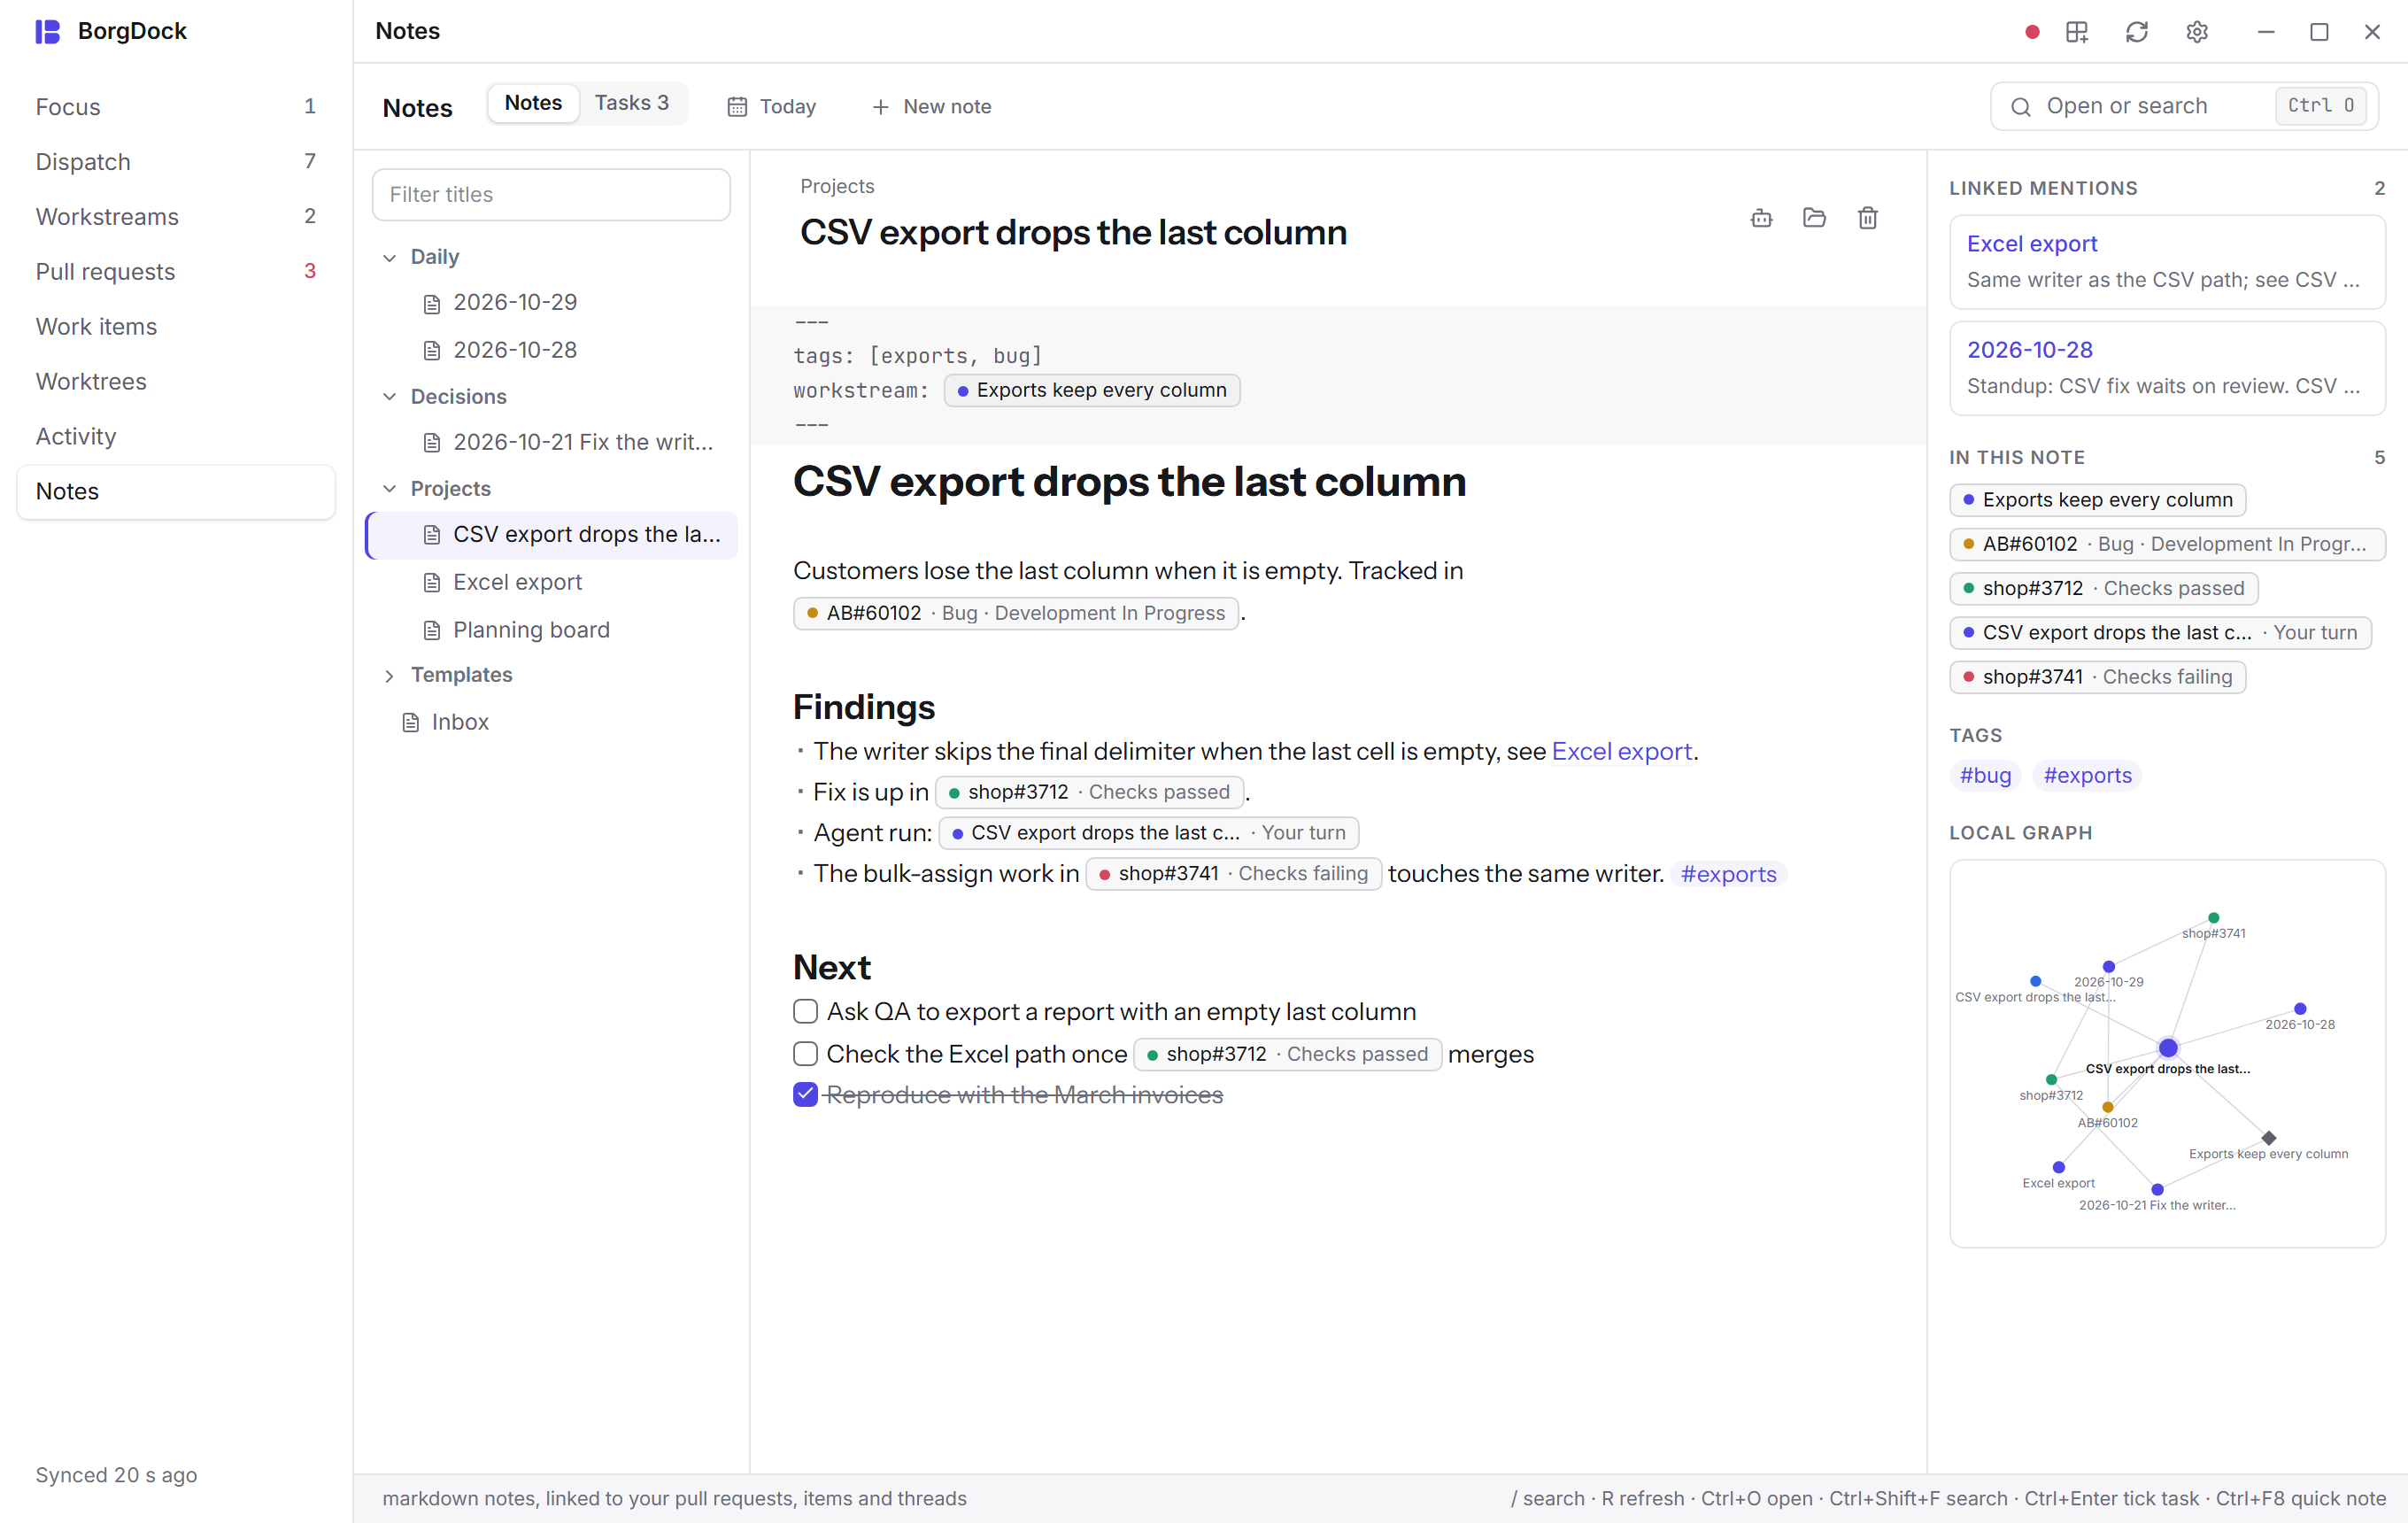Go to Dispatch in sidebar
The image size is (2408, 1523).
click(x=176, y=162)
